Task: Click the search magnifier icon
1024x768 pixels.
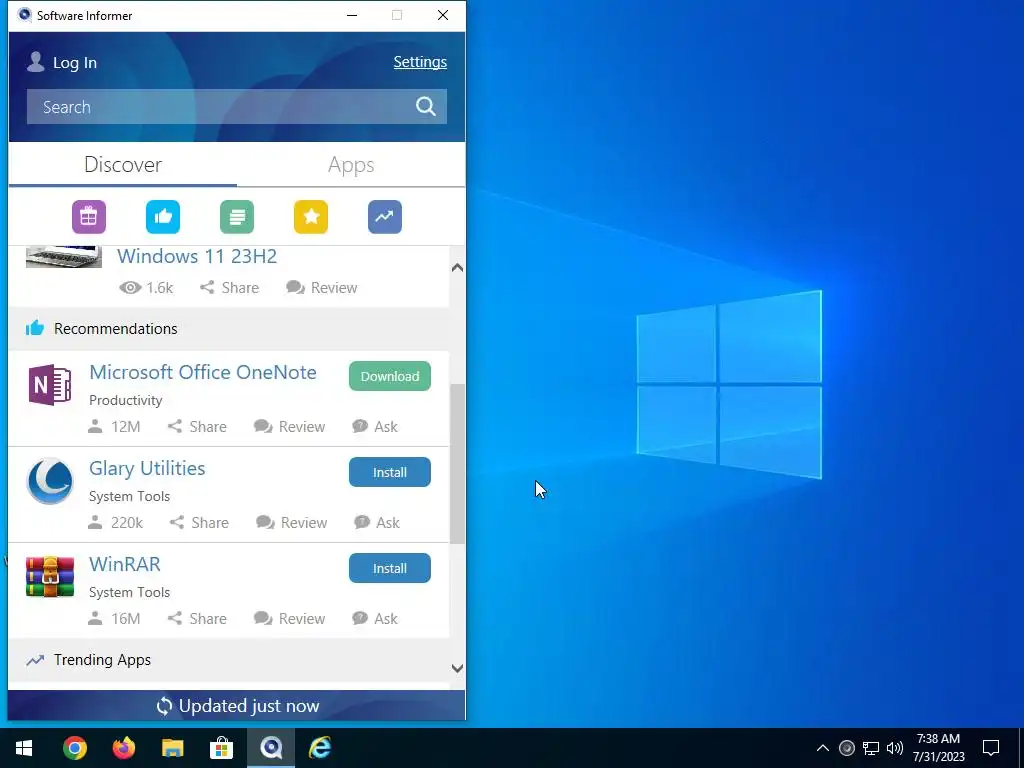Action: pos(426,106)
